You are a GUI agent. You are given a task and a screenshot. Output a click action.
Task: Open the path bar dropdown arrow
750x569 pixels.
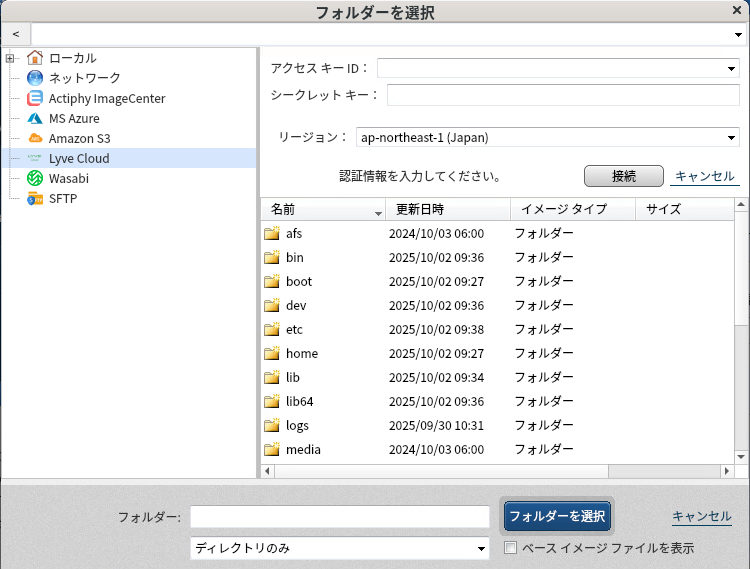[x=739, y=34]
